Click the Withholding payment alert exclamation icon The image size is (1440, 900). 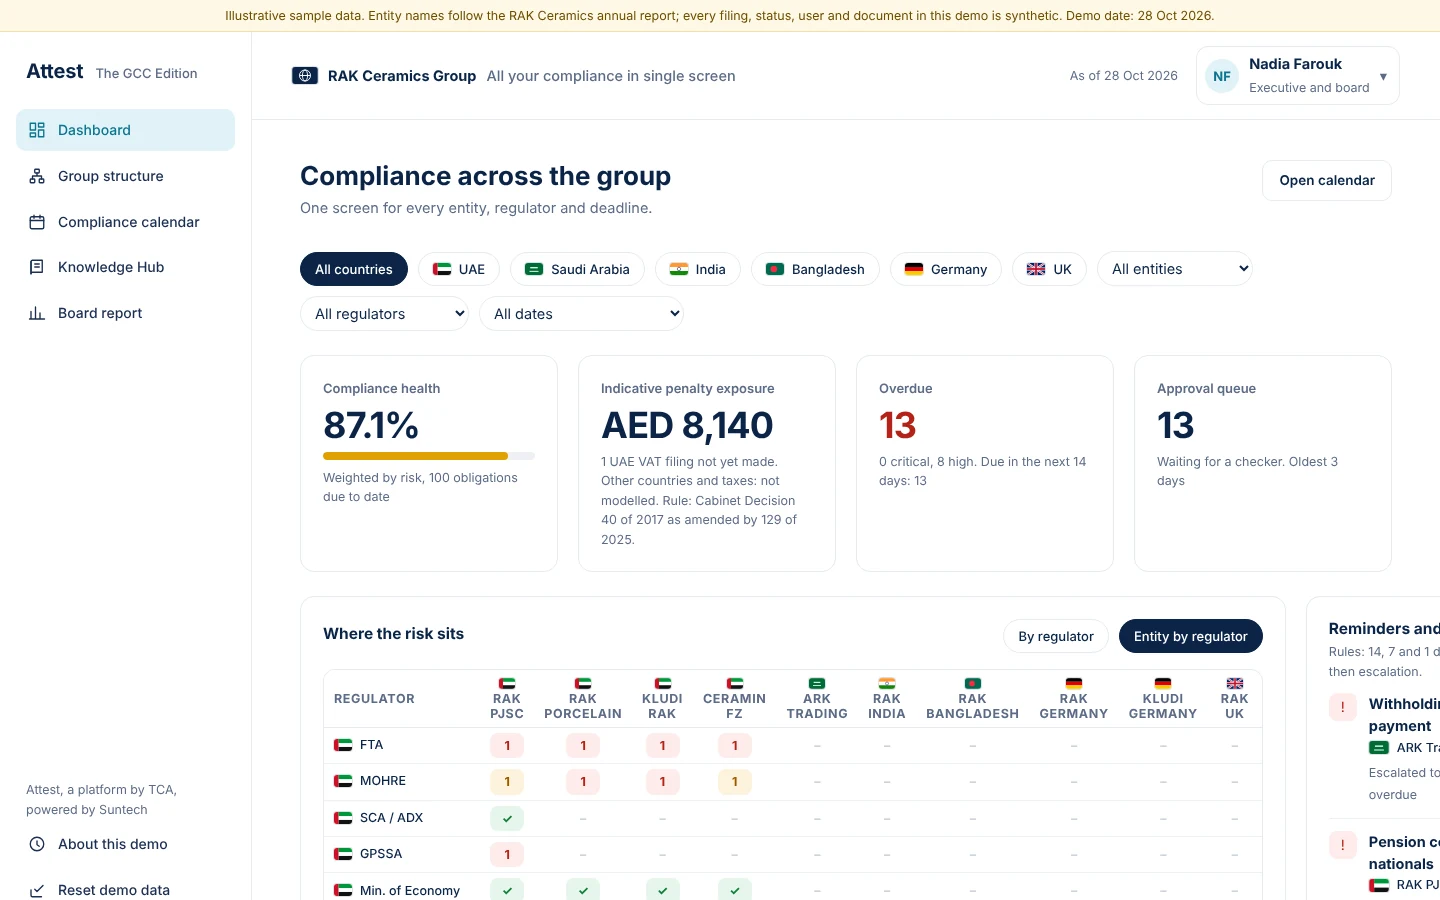coord(1342,707)
